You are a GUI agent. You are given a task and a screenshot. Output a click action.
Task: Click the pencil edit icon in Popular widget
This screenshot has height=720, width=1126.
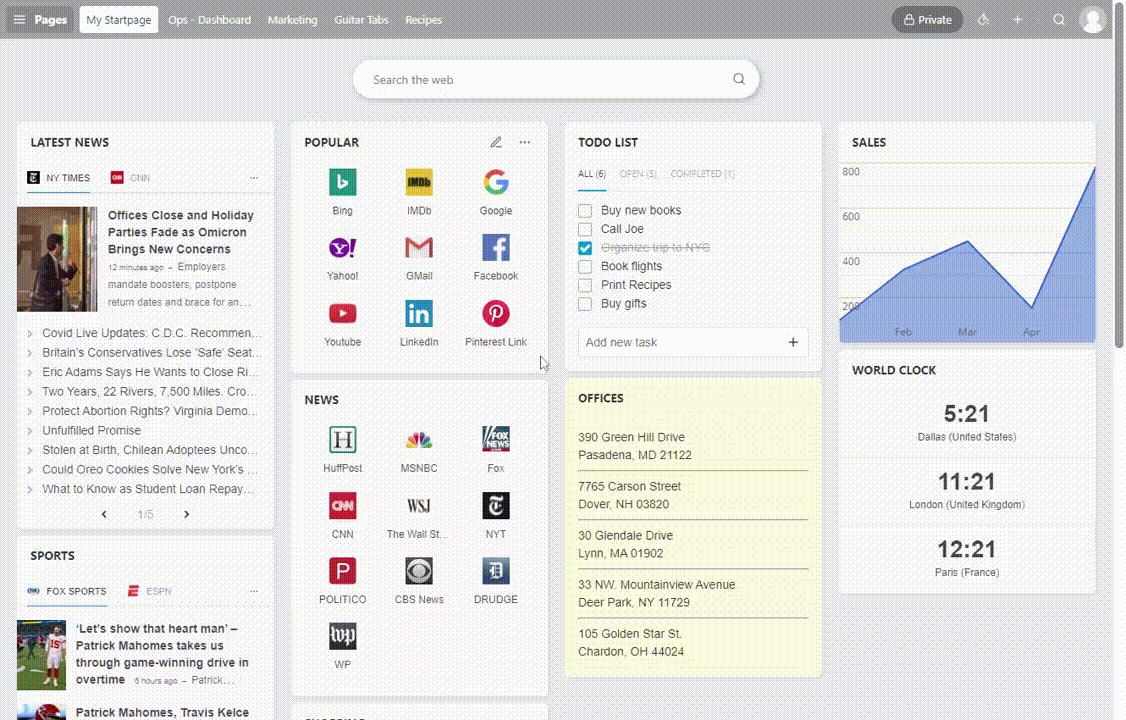[495, 142]
